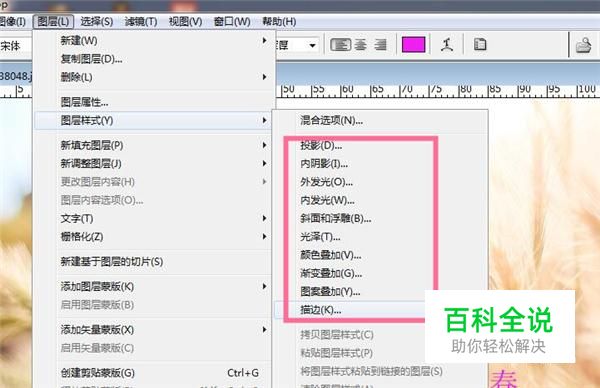This screenshot has height=388, width=600.
Task: Open the warped text icon
Action: (447, 45)
